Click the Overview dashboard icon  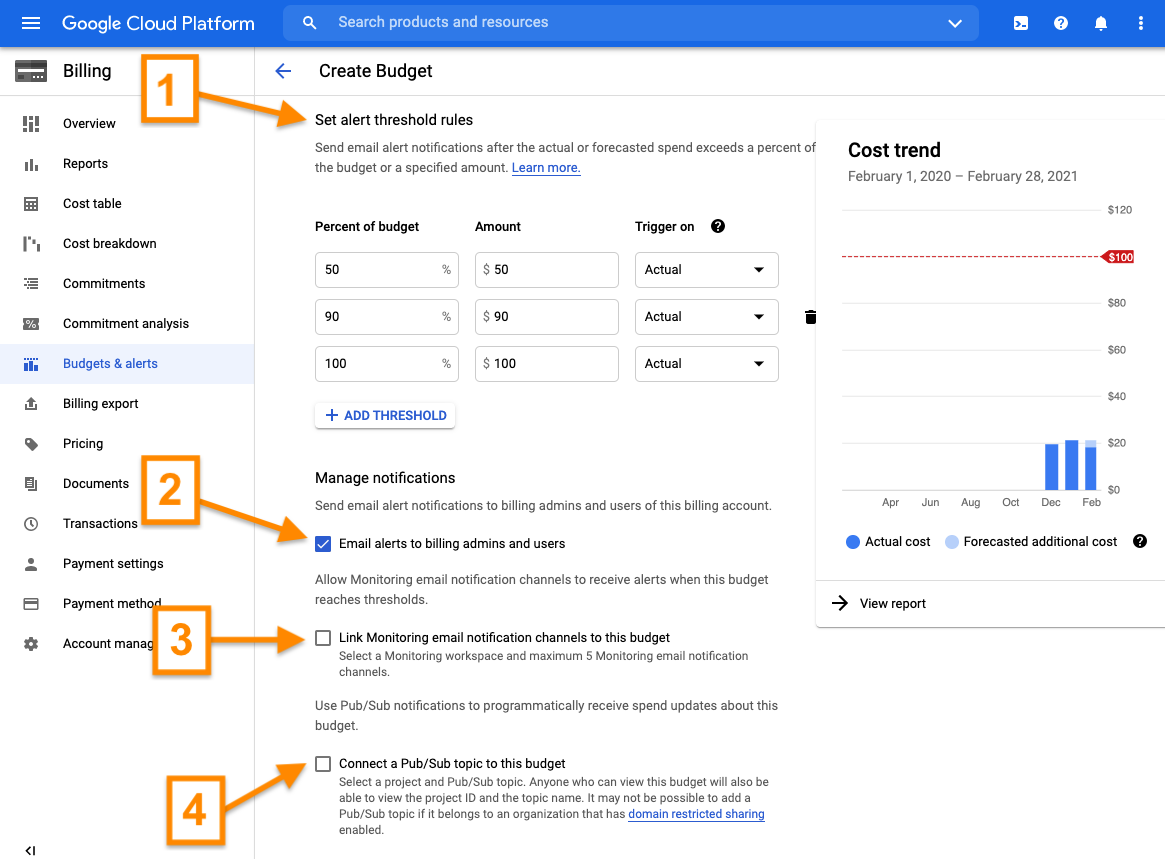[x=31, y=123]
